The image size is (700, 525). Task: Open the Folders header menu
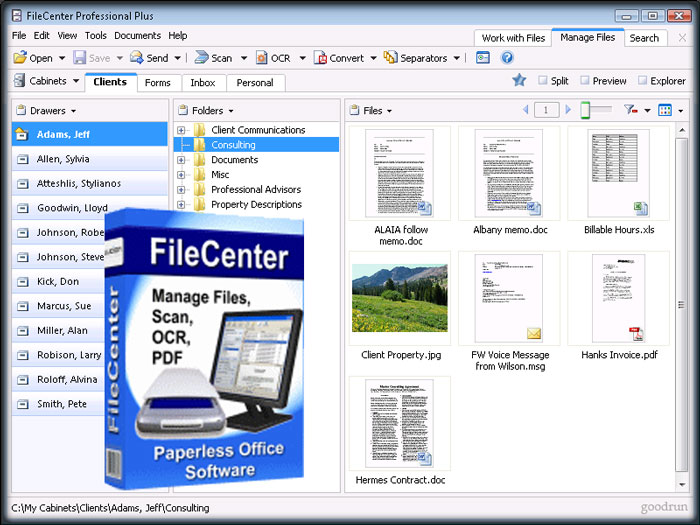pyautogui.click(x=231, y=111)
